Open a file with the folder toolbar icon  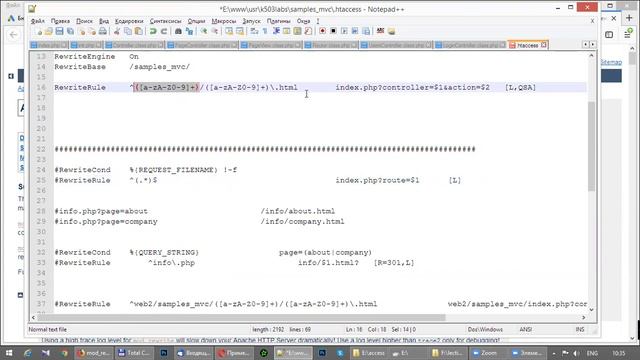point(49,31)
